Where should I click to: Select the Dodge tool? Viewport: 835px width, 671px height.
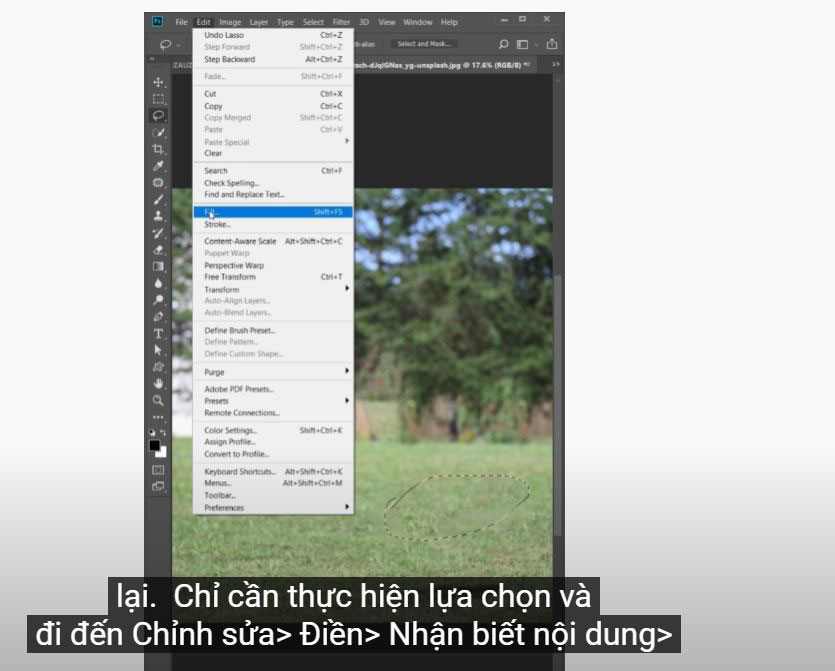(158, 300)
